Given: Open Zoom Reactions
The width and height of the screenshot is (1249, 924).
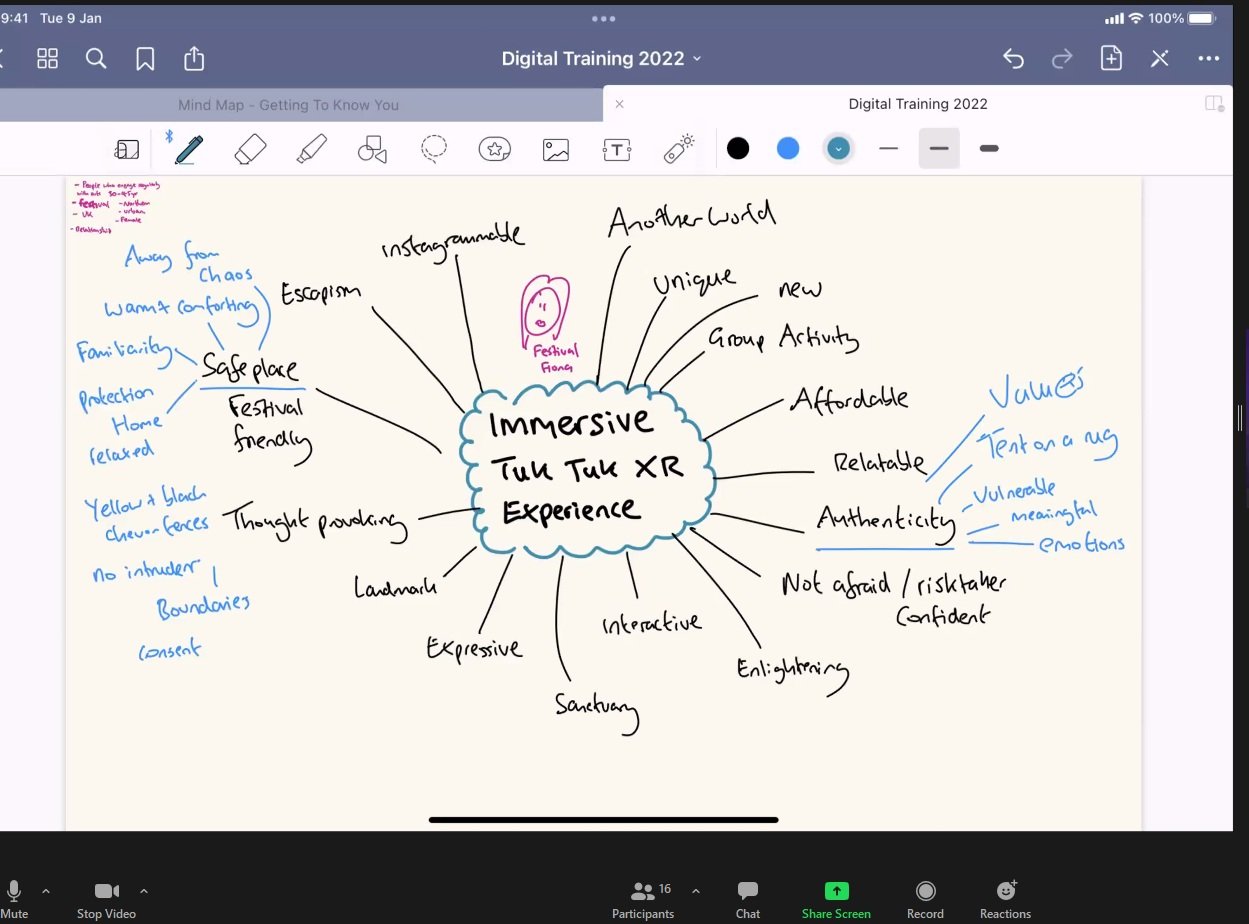Looking at the screenshot, I should click(1005, 897).
